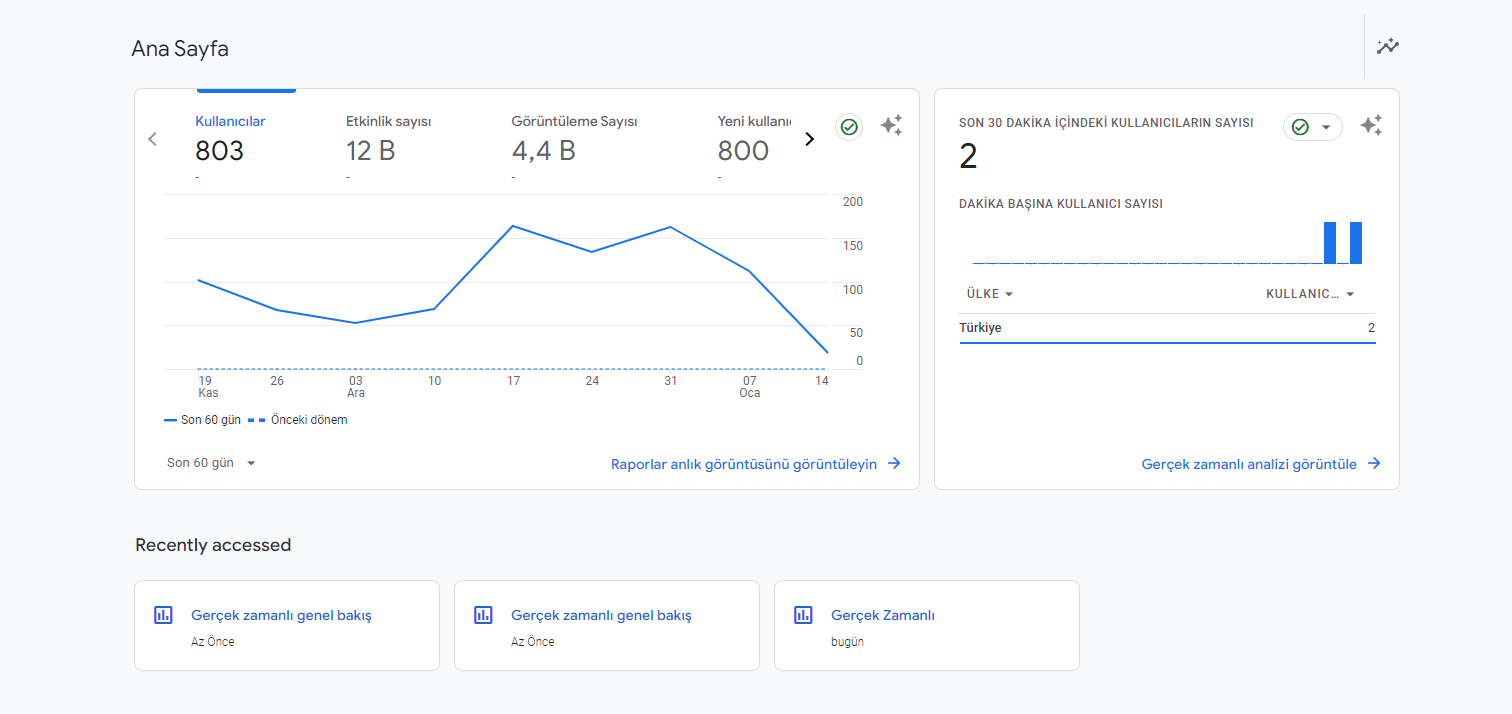
Task: Go to previous metrics with the left chevron
Action: [x=152, y=139]
